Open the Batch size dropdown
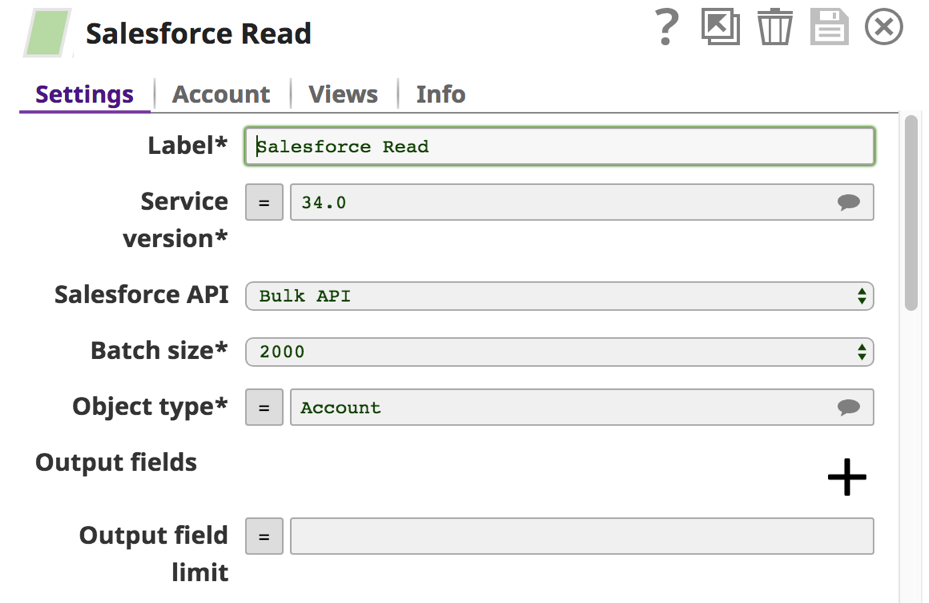 pyautogui.click(x=559, y=352)
